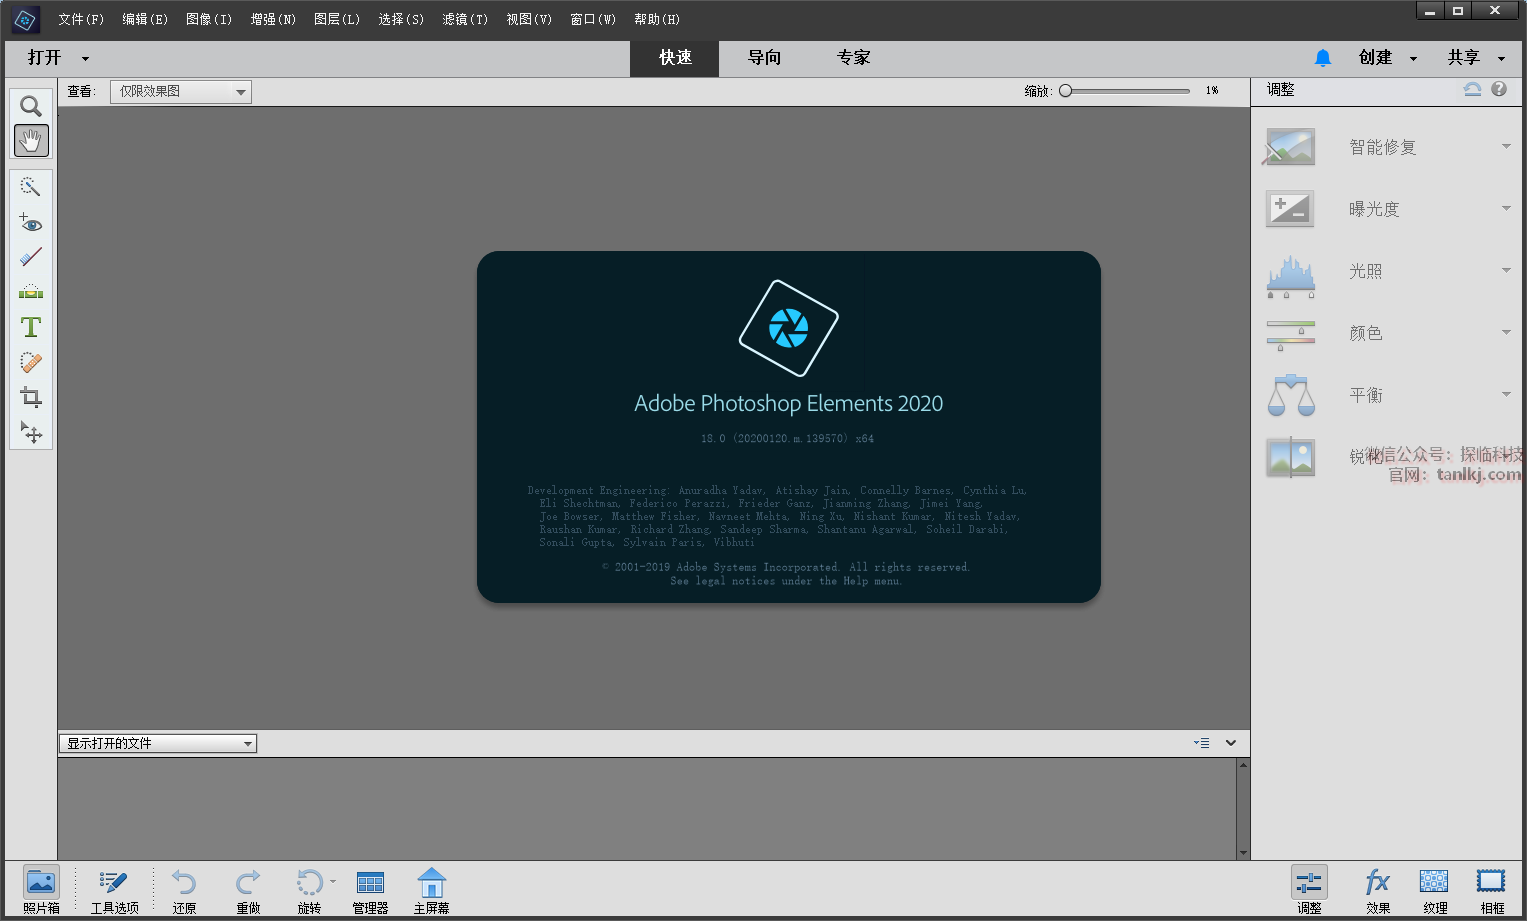Show the 效果 effects panel

1377,889
